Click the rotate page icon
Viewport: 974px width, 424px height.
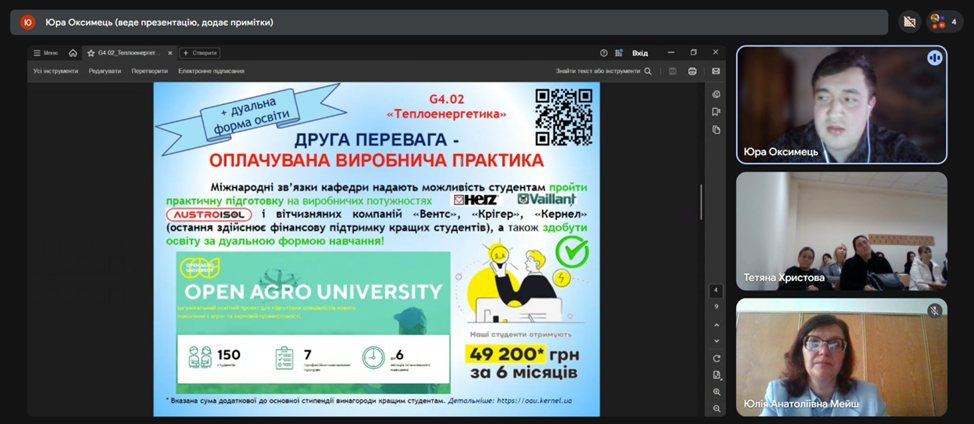coord(717,358)
